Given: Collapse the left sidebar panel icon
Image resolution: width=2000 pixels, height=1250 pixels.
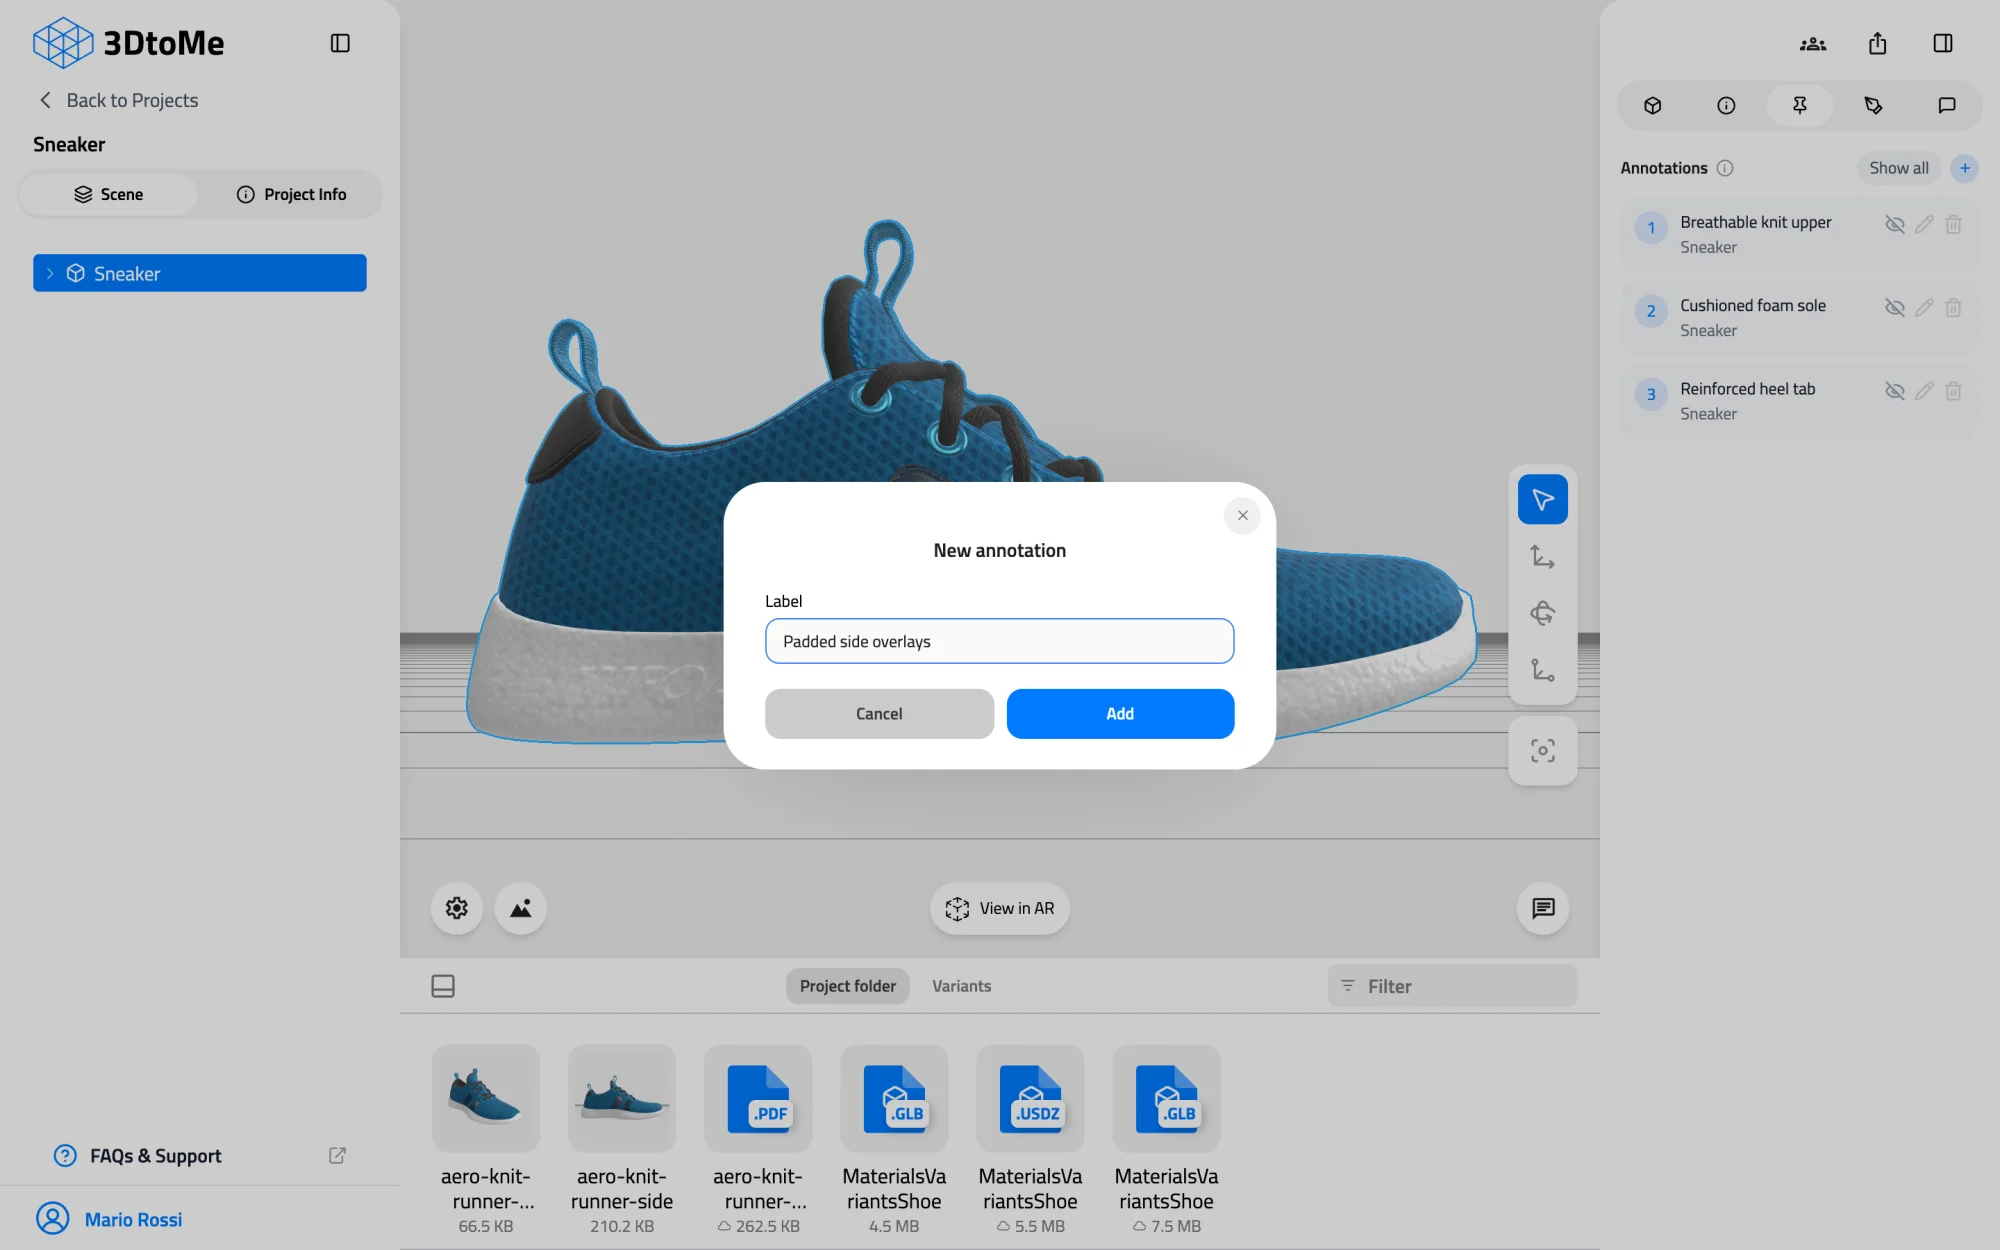Looking at the screenshot, I should 340,43.
